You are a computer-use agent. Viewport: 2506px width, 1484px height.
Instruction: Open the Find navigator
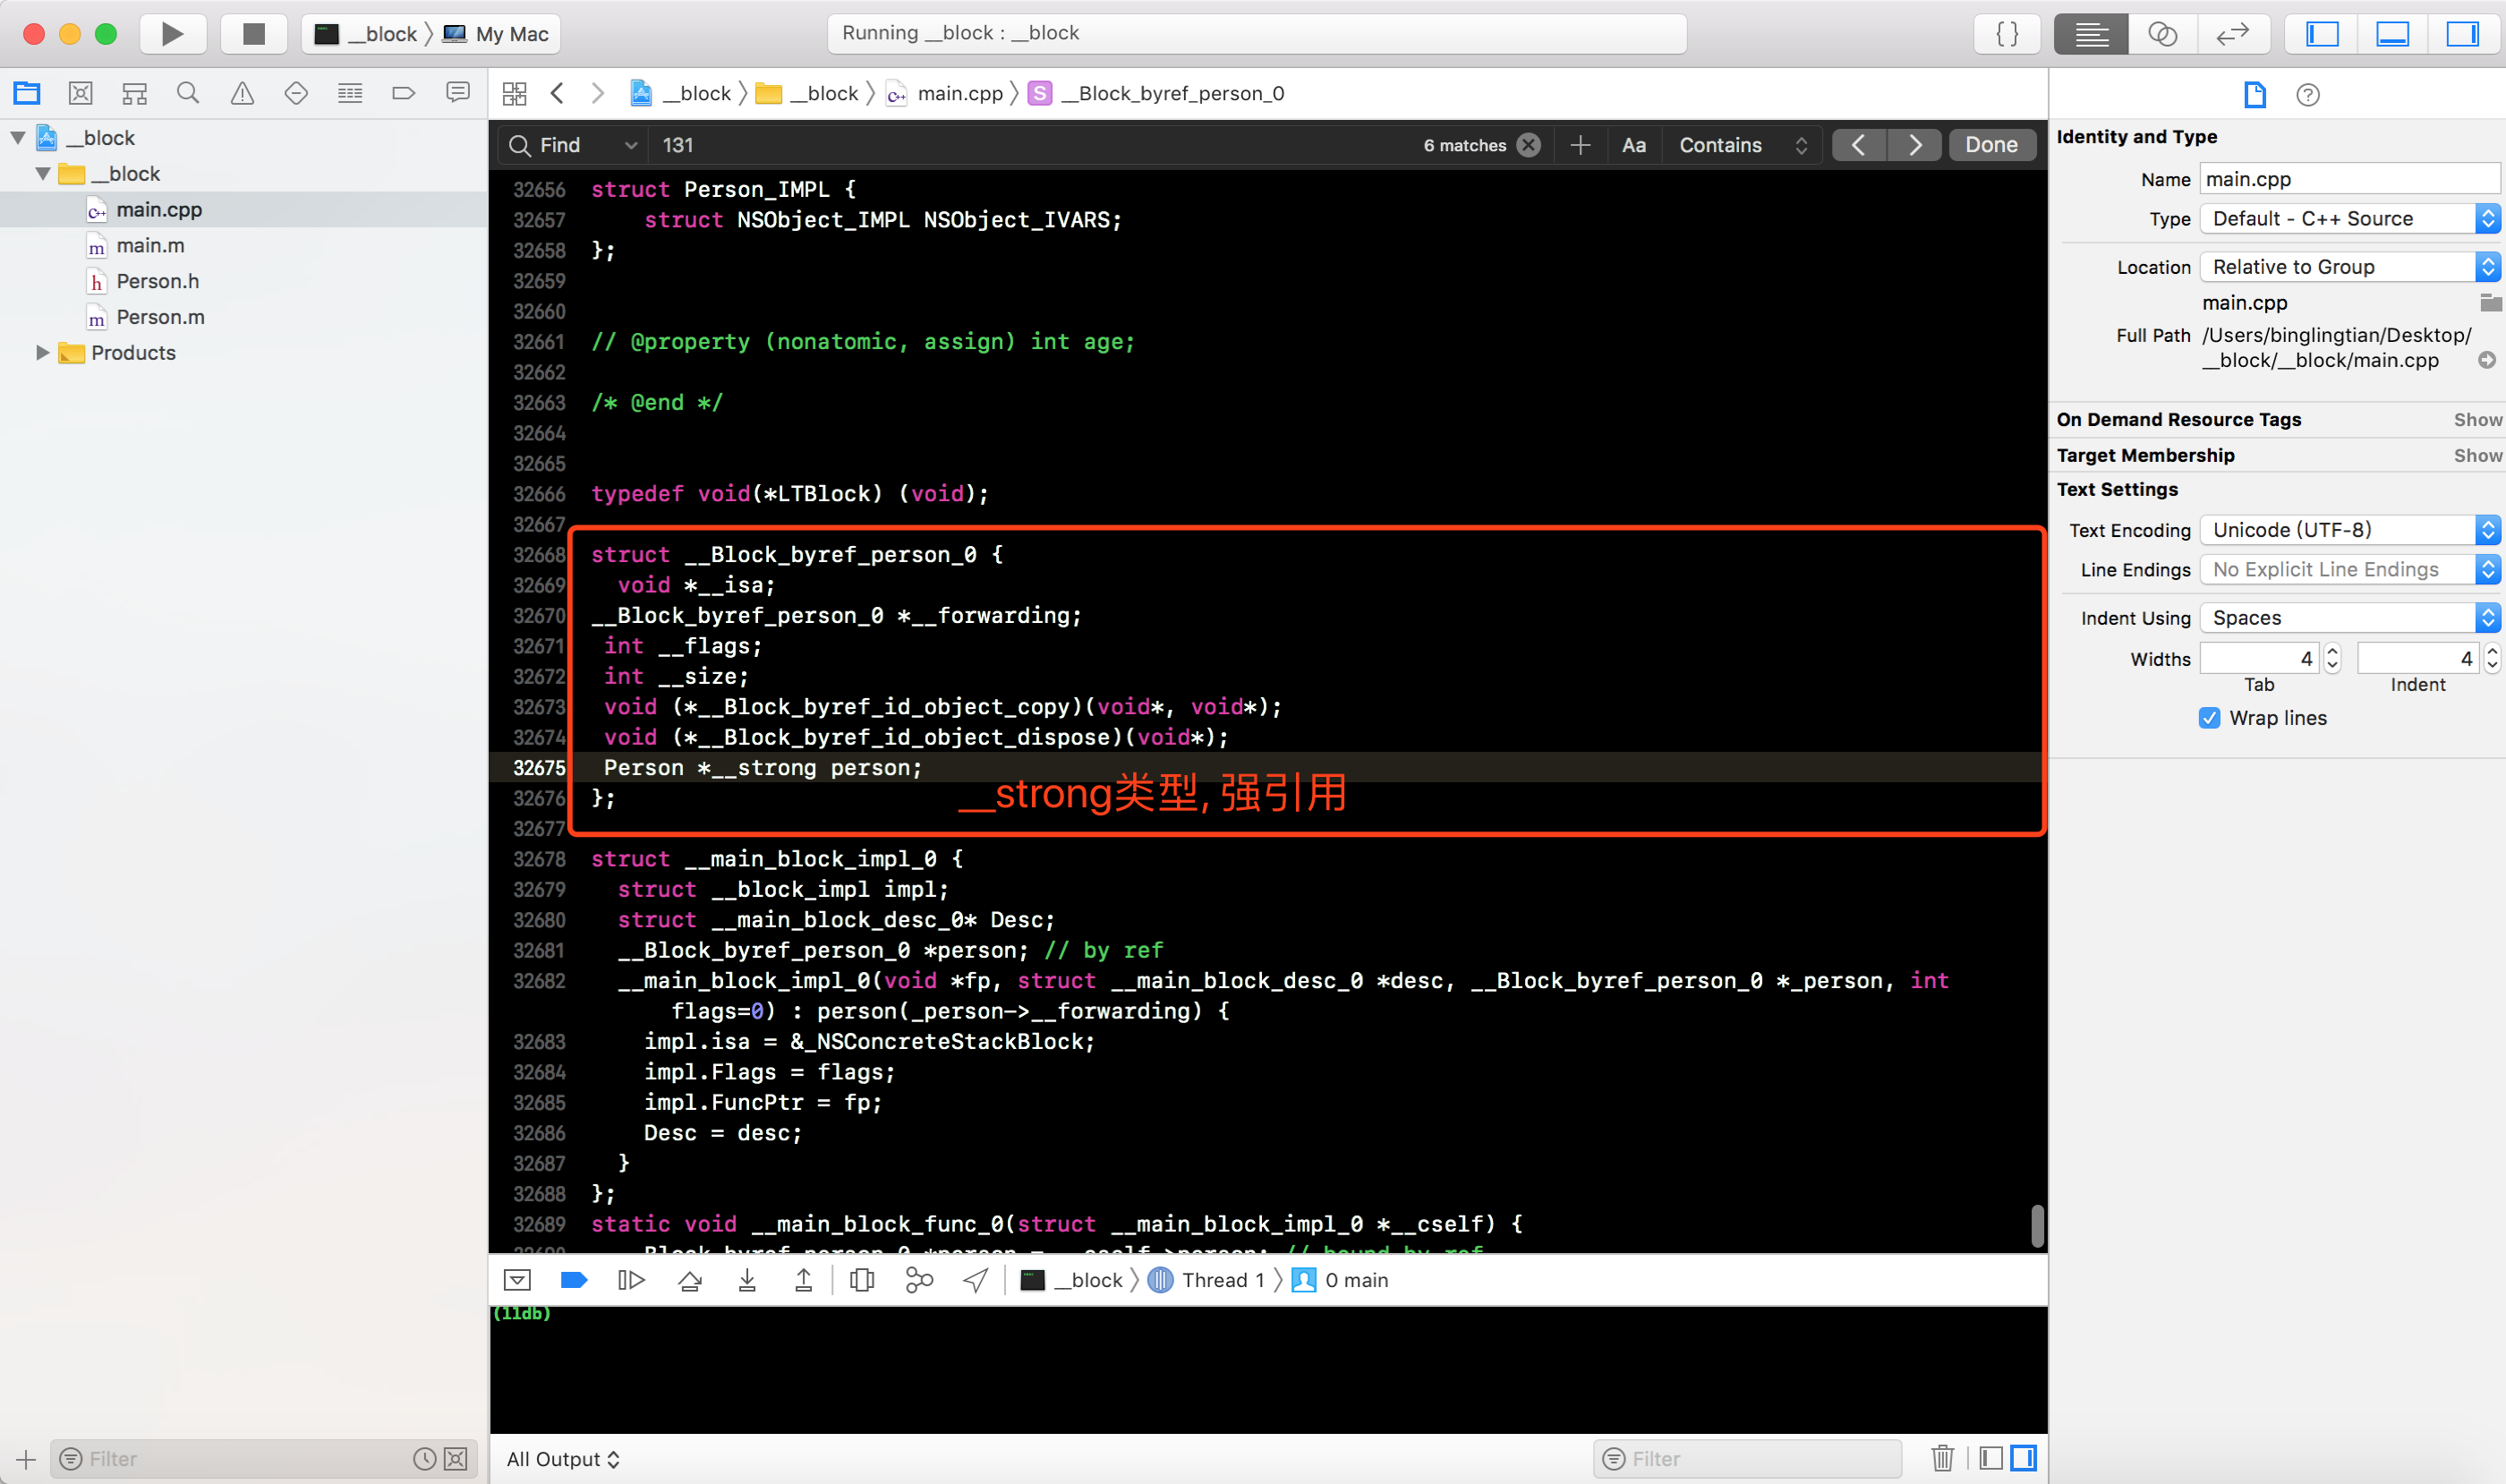click(x=188, y=93)
